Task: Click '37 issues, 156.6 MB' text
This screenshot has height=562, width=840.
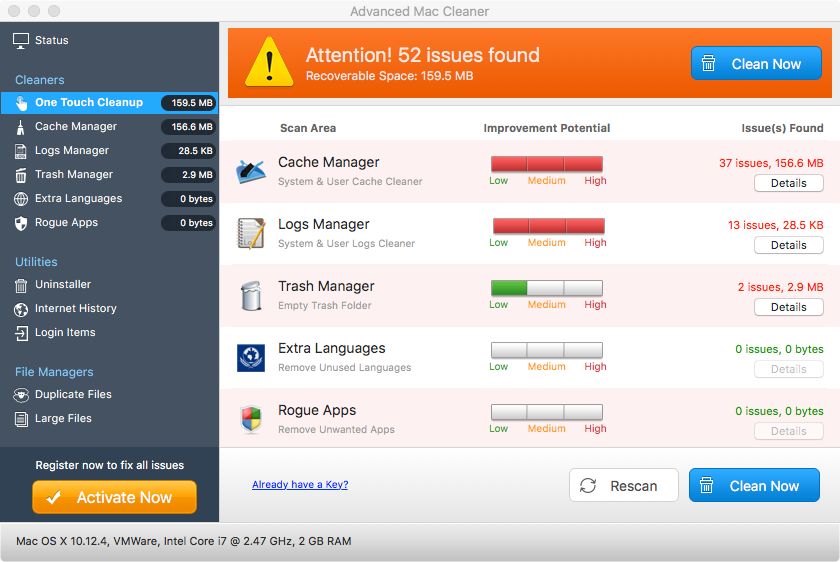Action: click(771, 163)
